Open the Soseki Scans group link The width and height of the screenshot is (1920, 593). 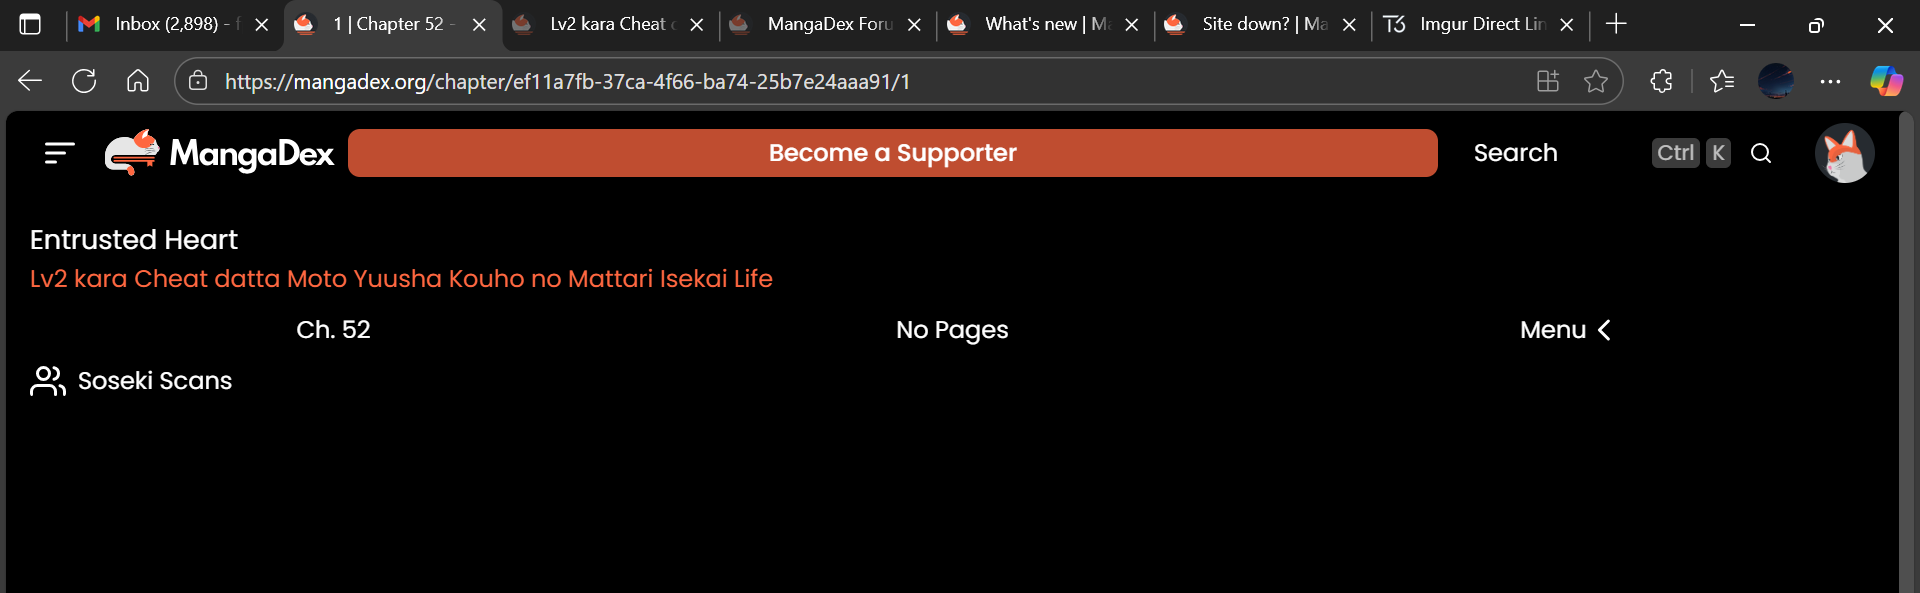154,381
